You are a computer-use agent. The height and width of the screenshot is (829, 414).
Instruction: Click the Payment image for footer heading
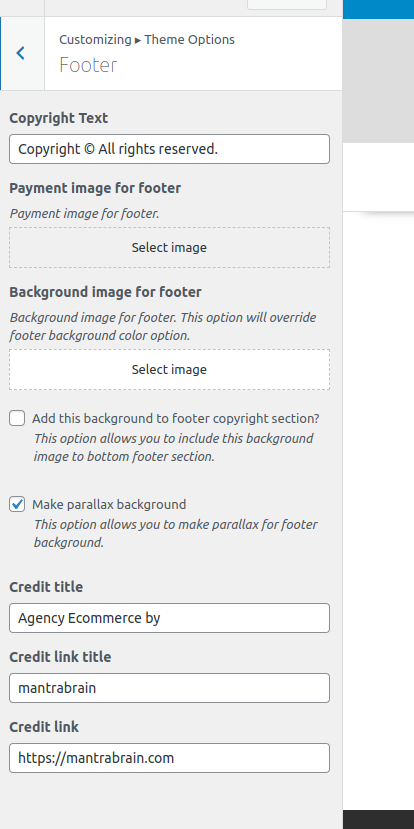[x=95, y=188]
